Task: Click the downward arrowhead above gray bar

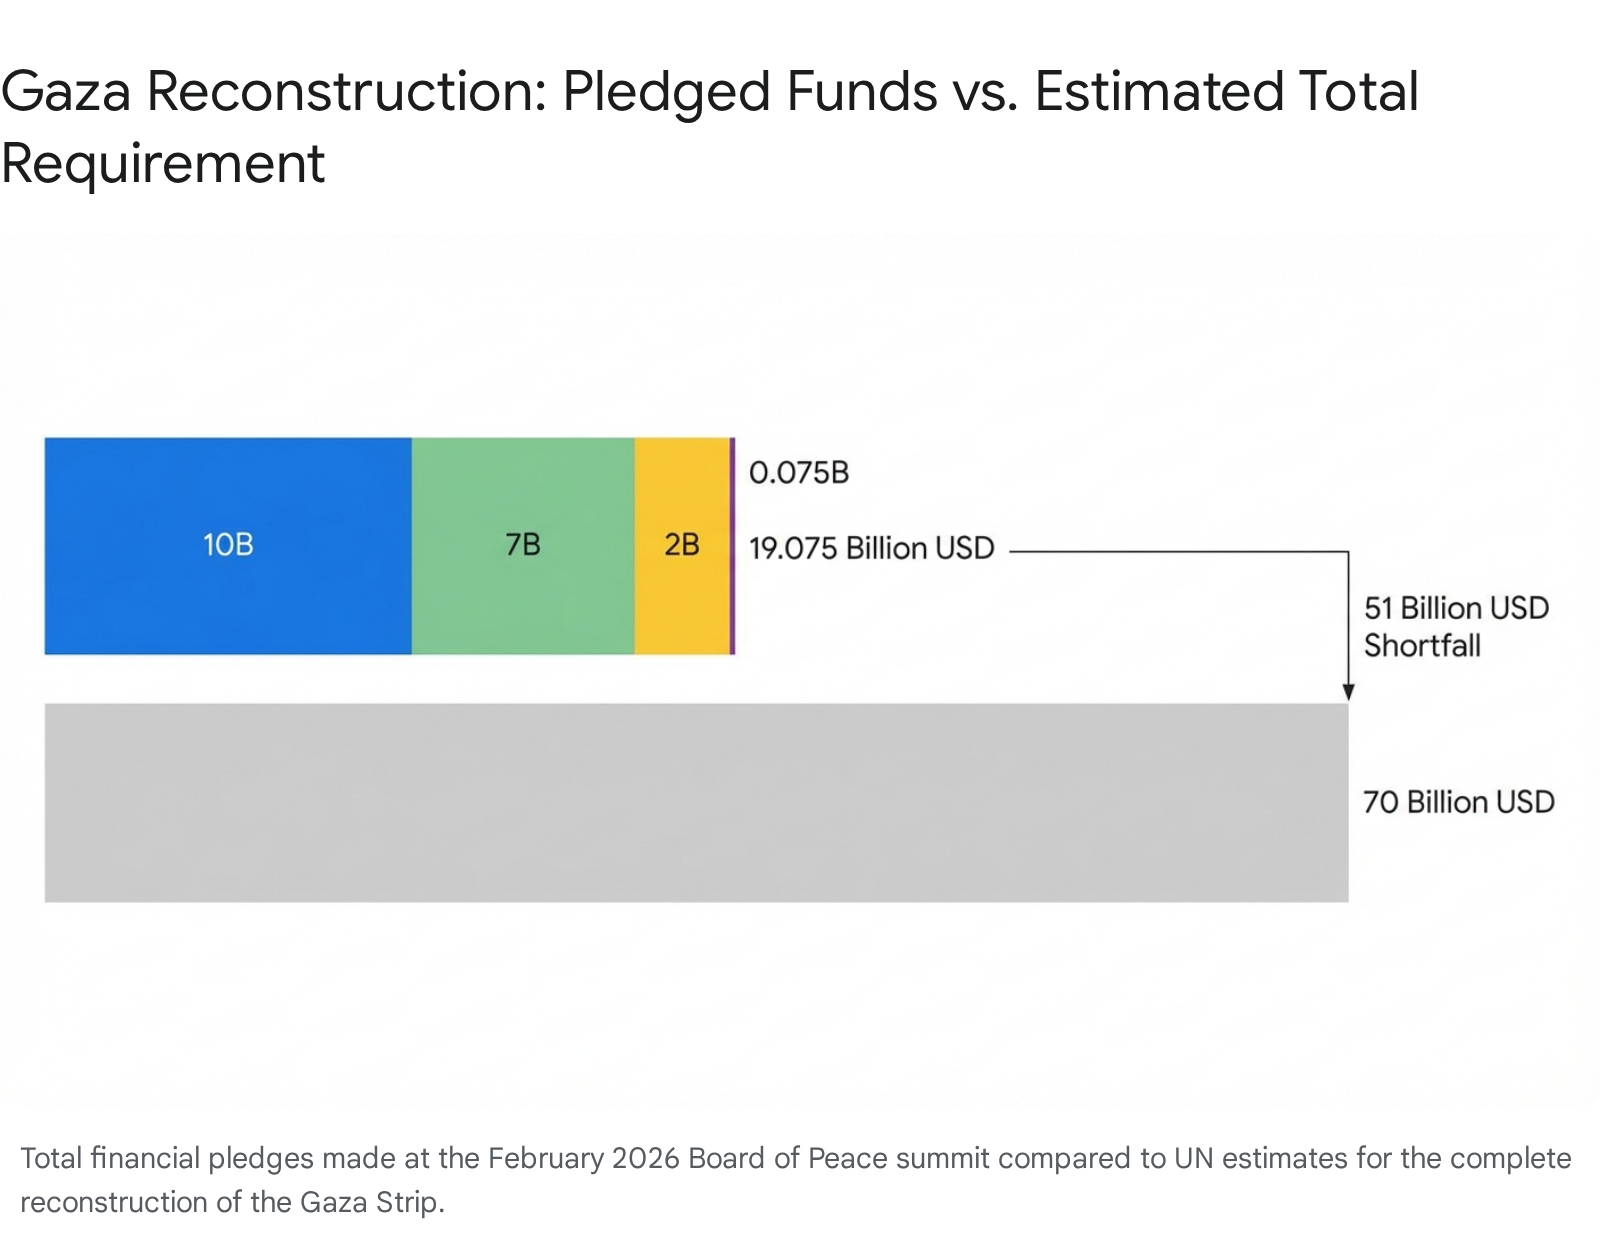Action: click(x=1348, y=692)
